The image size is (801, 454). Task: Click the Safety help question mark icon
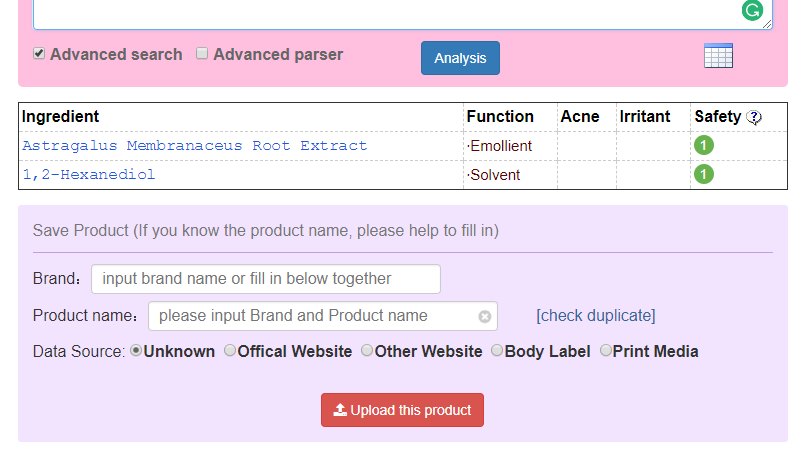click(x=754, y=117)
